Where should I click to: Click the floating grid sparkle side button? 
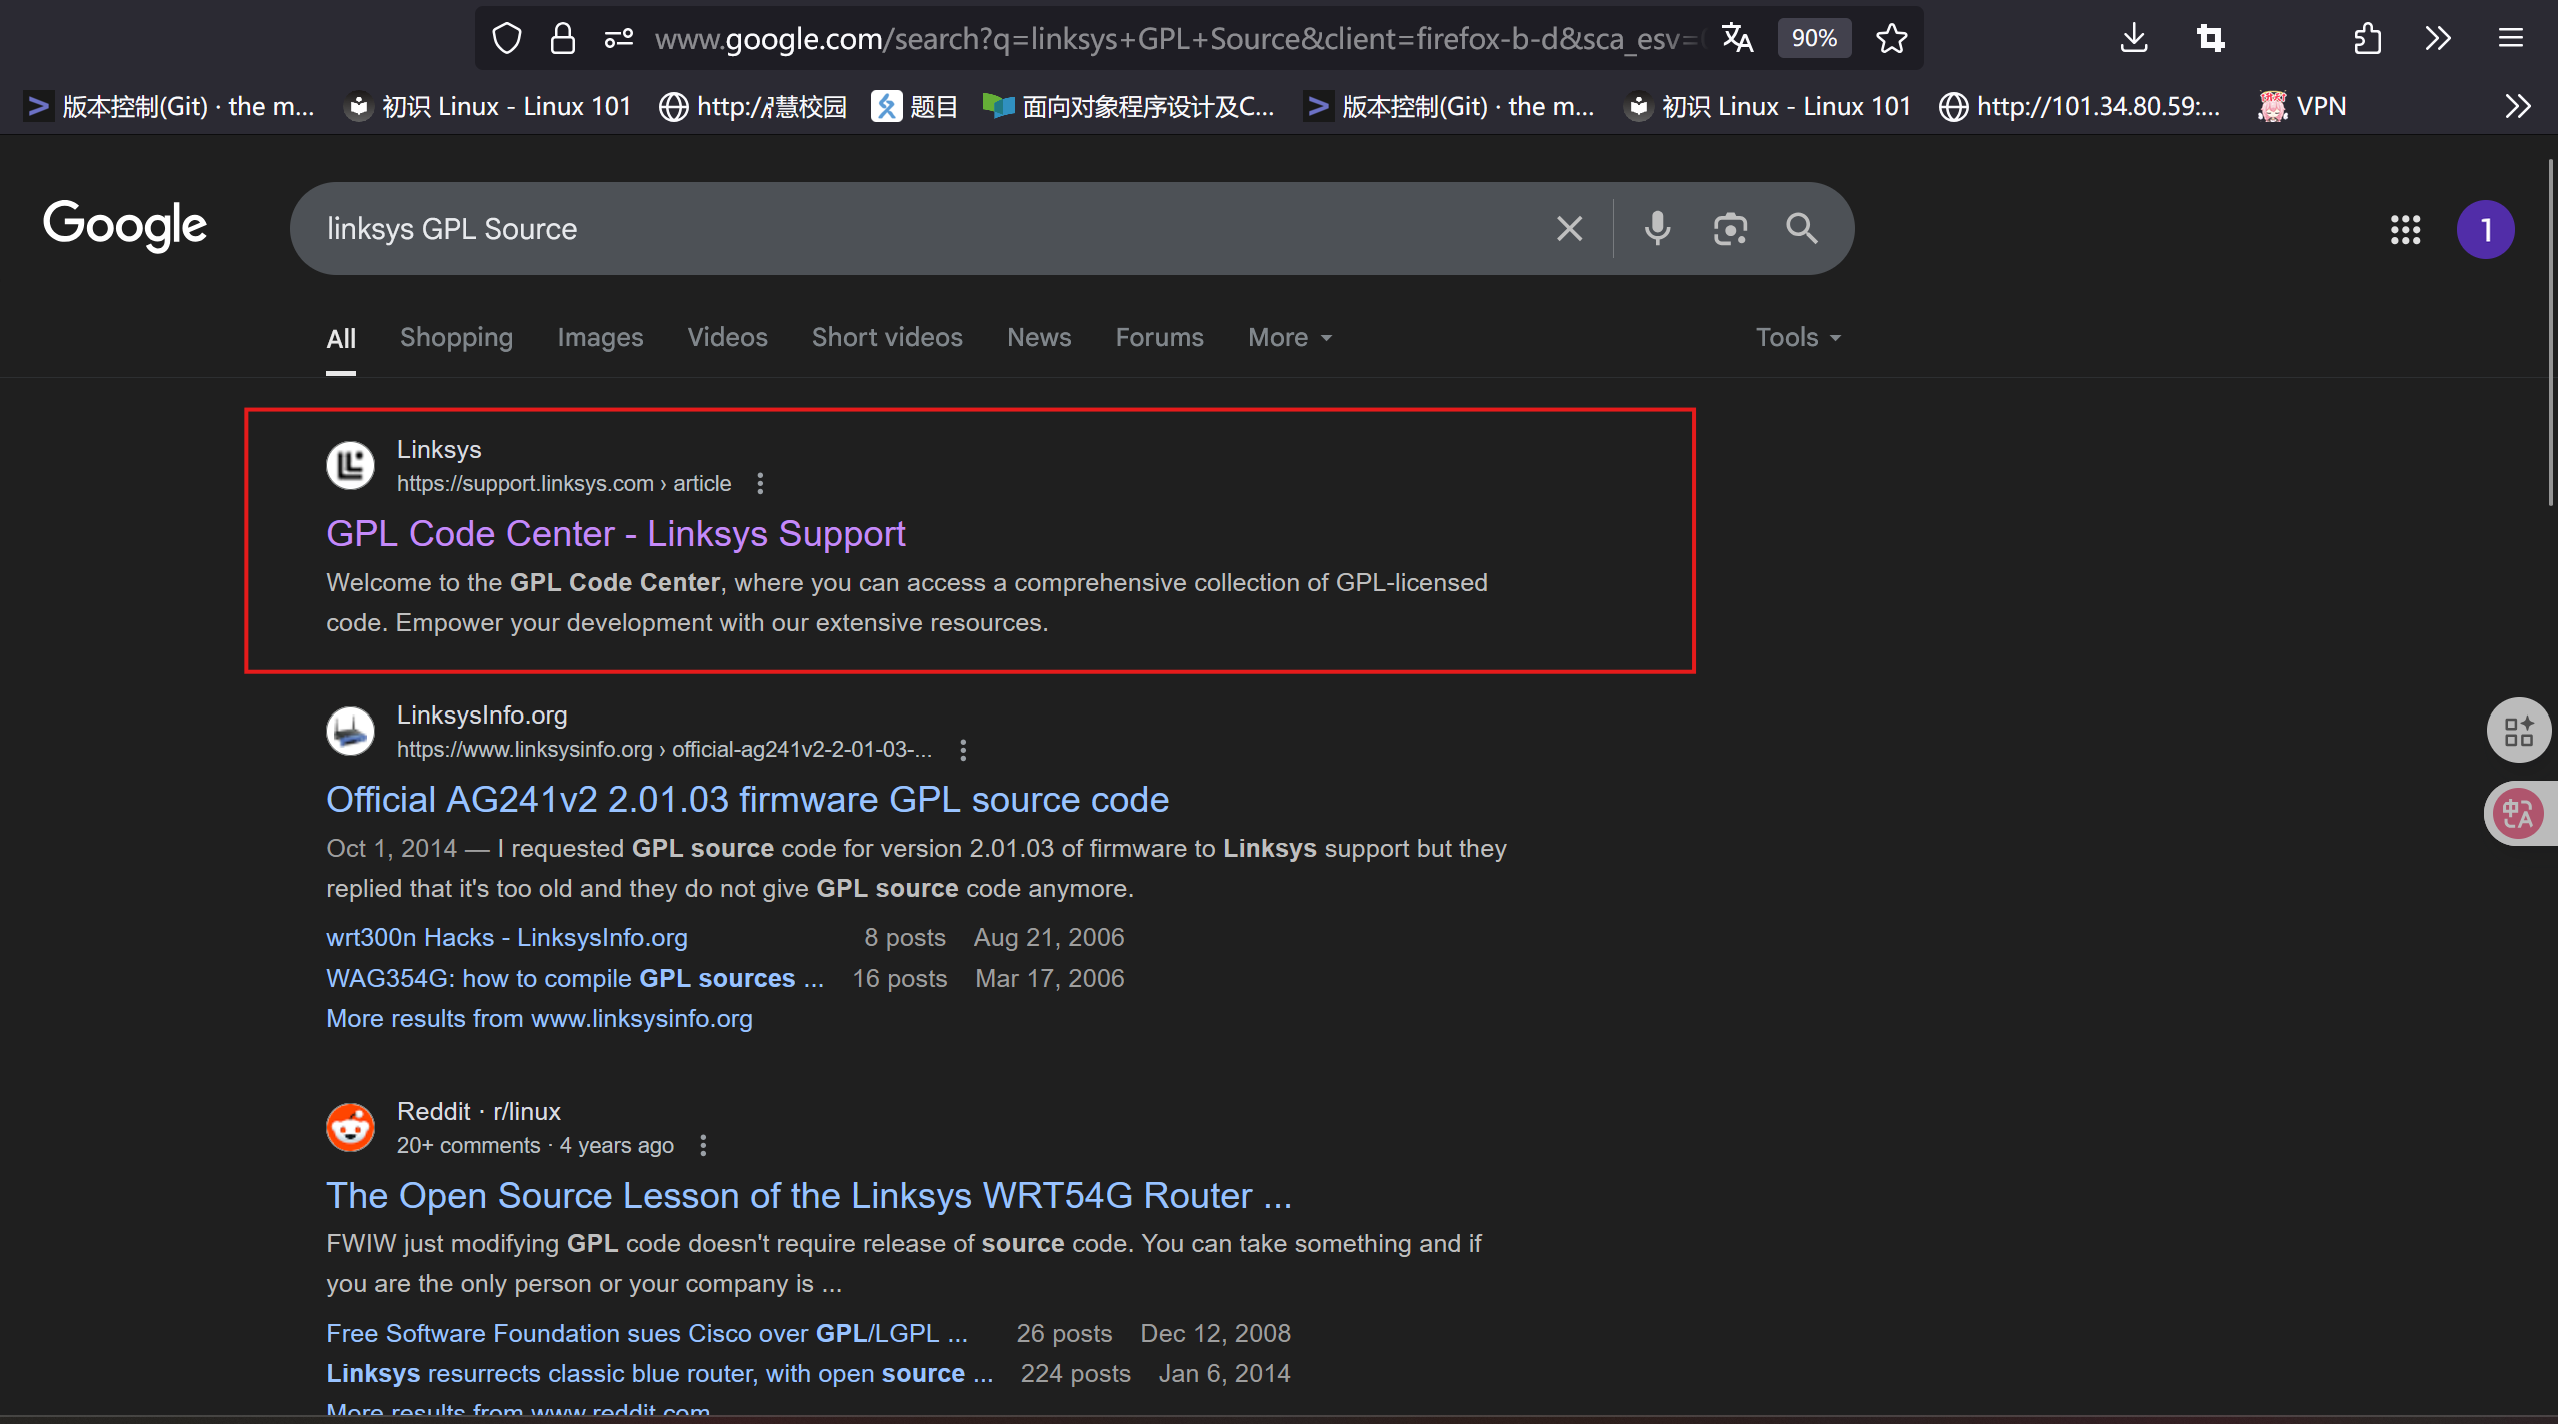tap(2519, 731)
